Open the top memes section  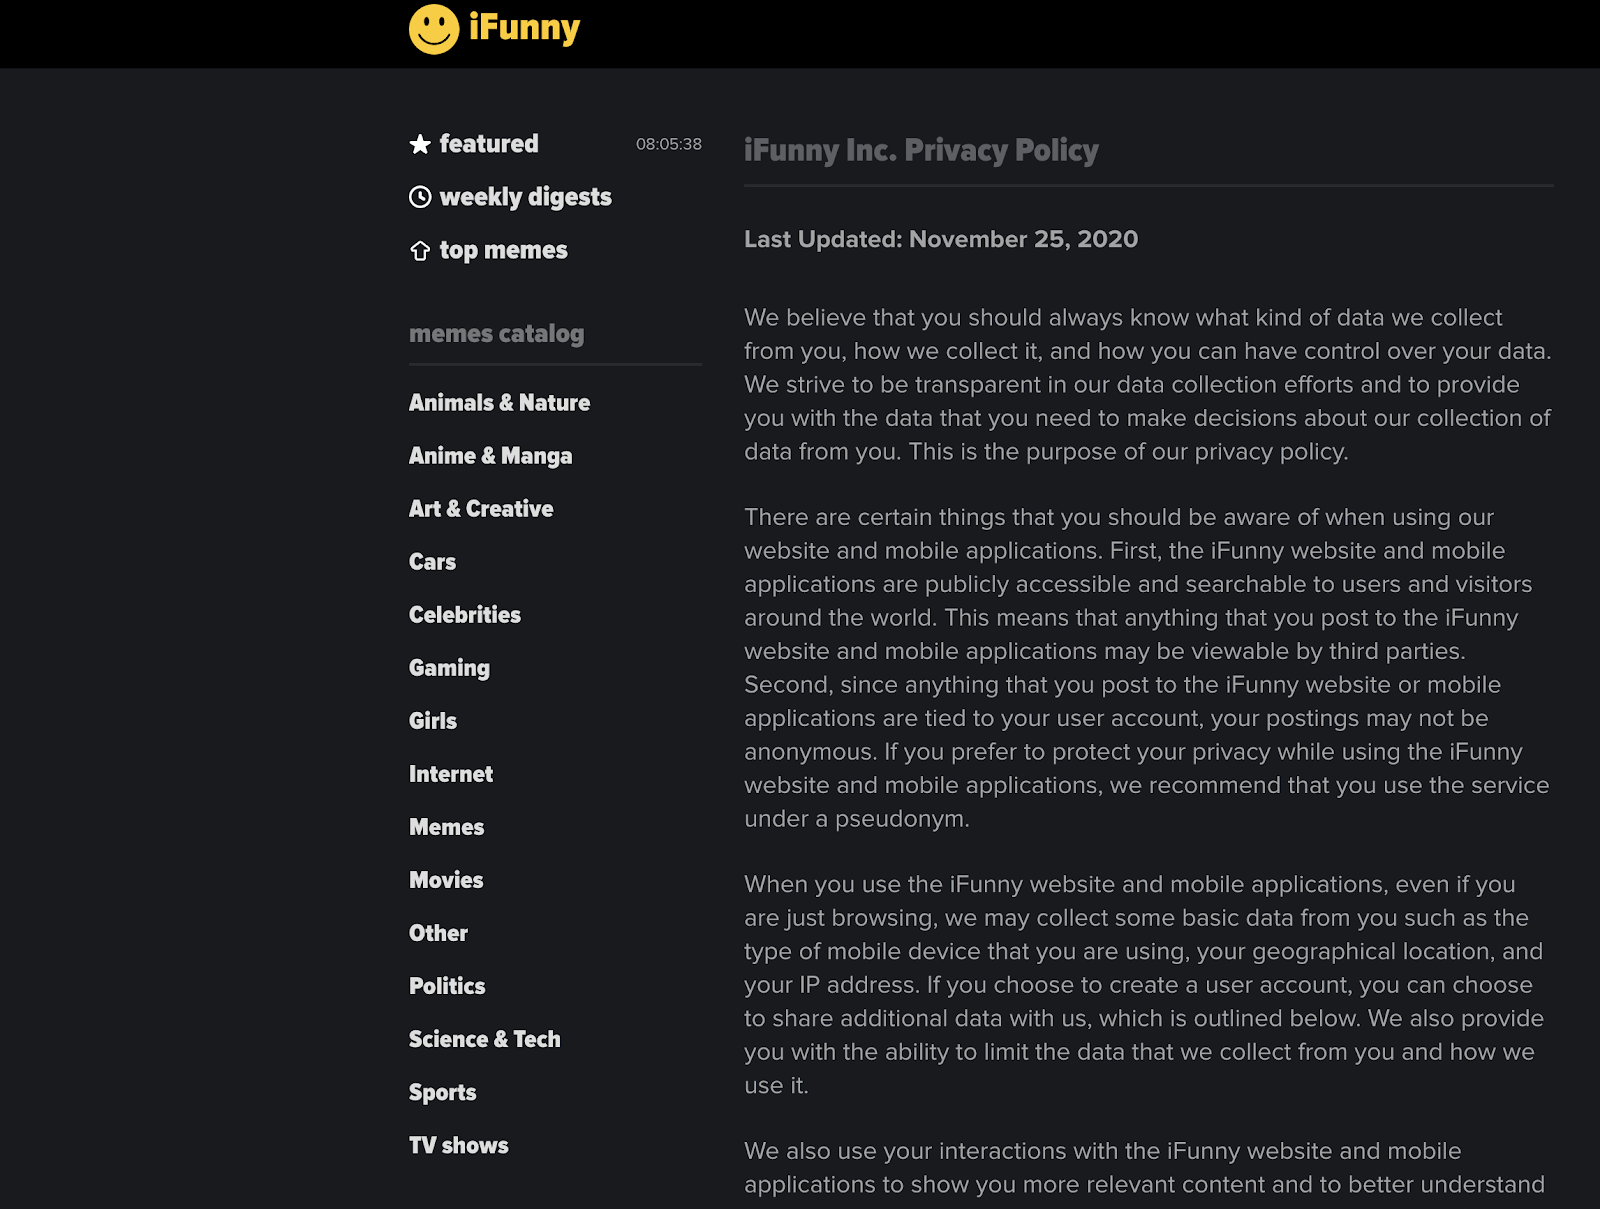pyautogui.click(x=503, y=250)
